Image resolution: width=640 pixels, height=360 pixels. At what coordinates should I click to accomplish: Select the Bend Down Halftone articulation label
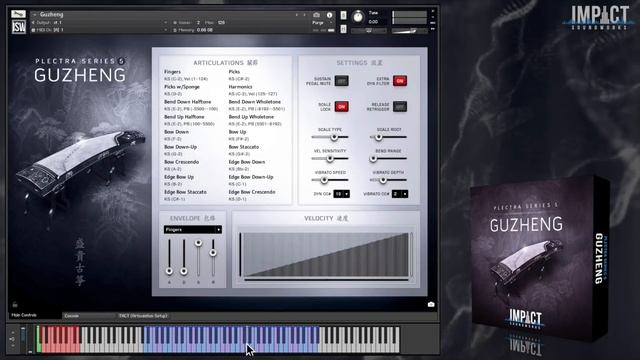coord(188,102)
